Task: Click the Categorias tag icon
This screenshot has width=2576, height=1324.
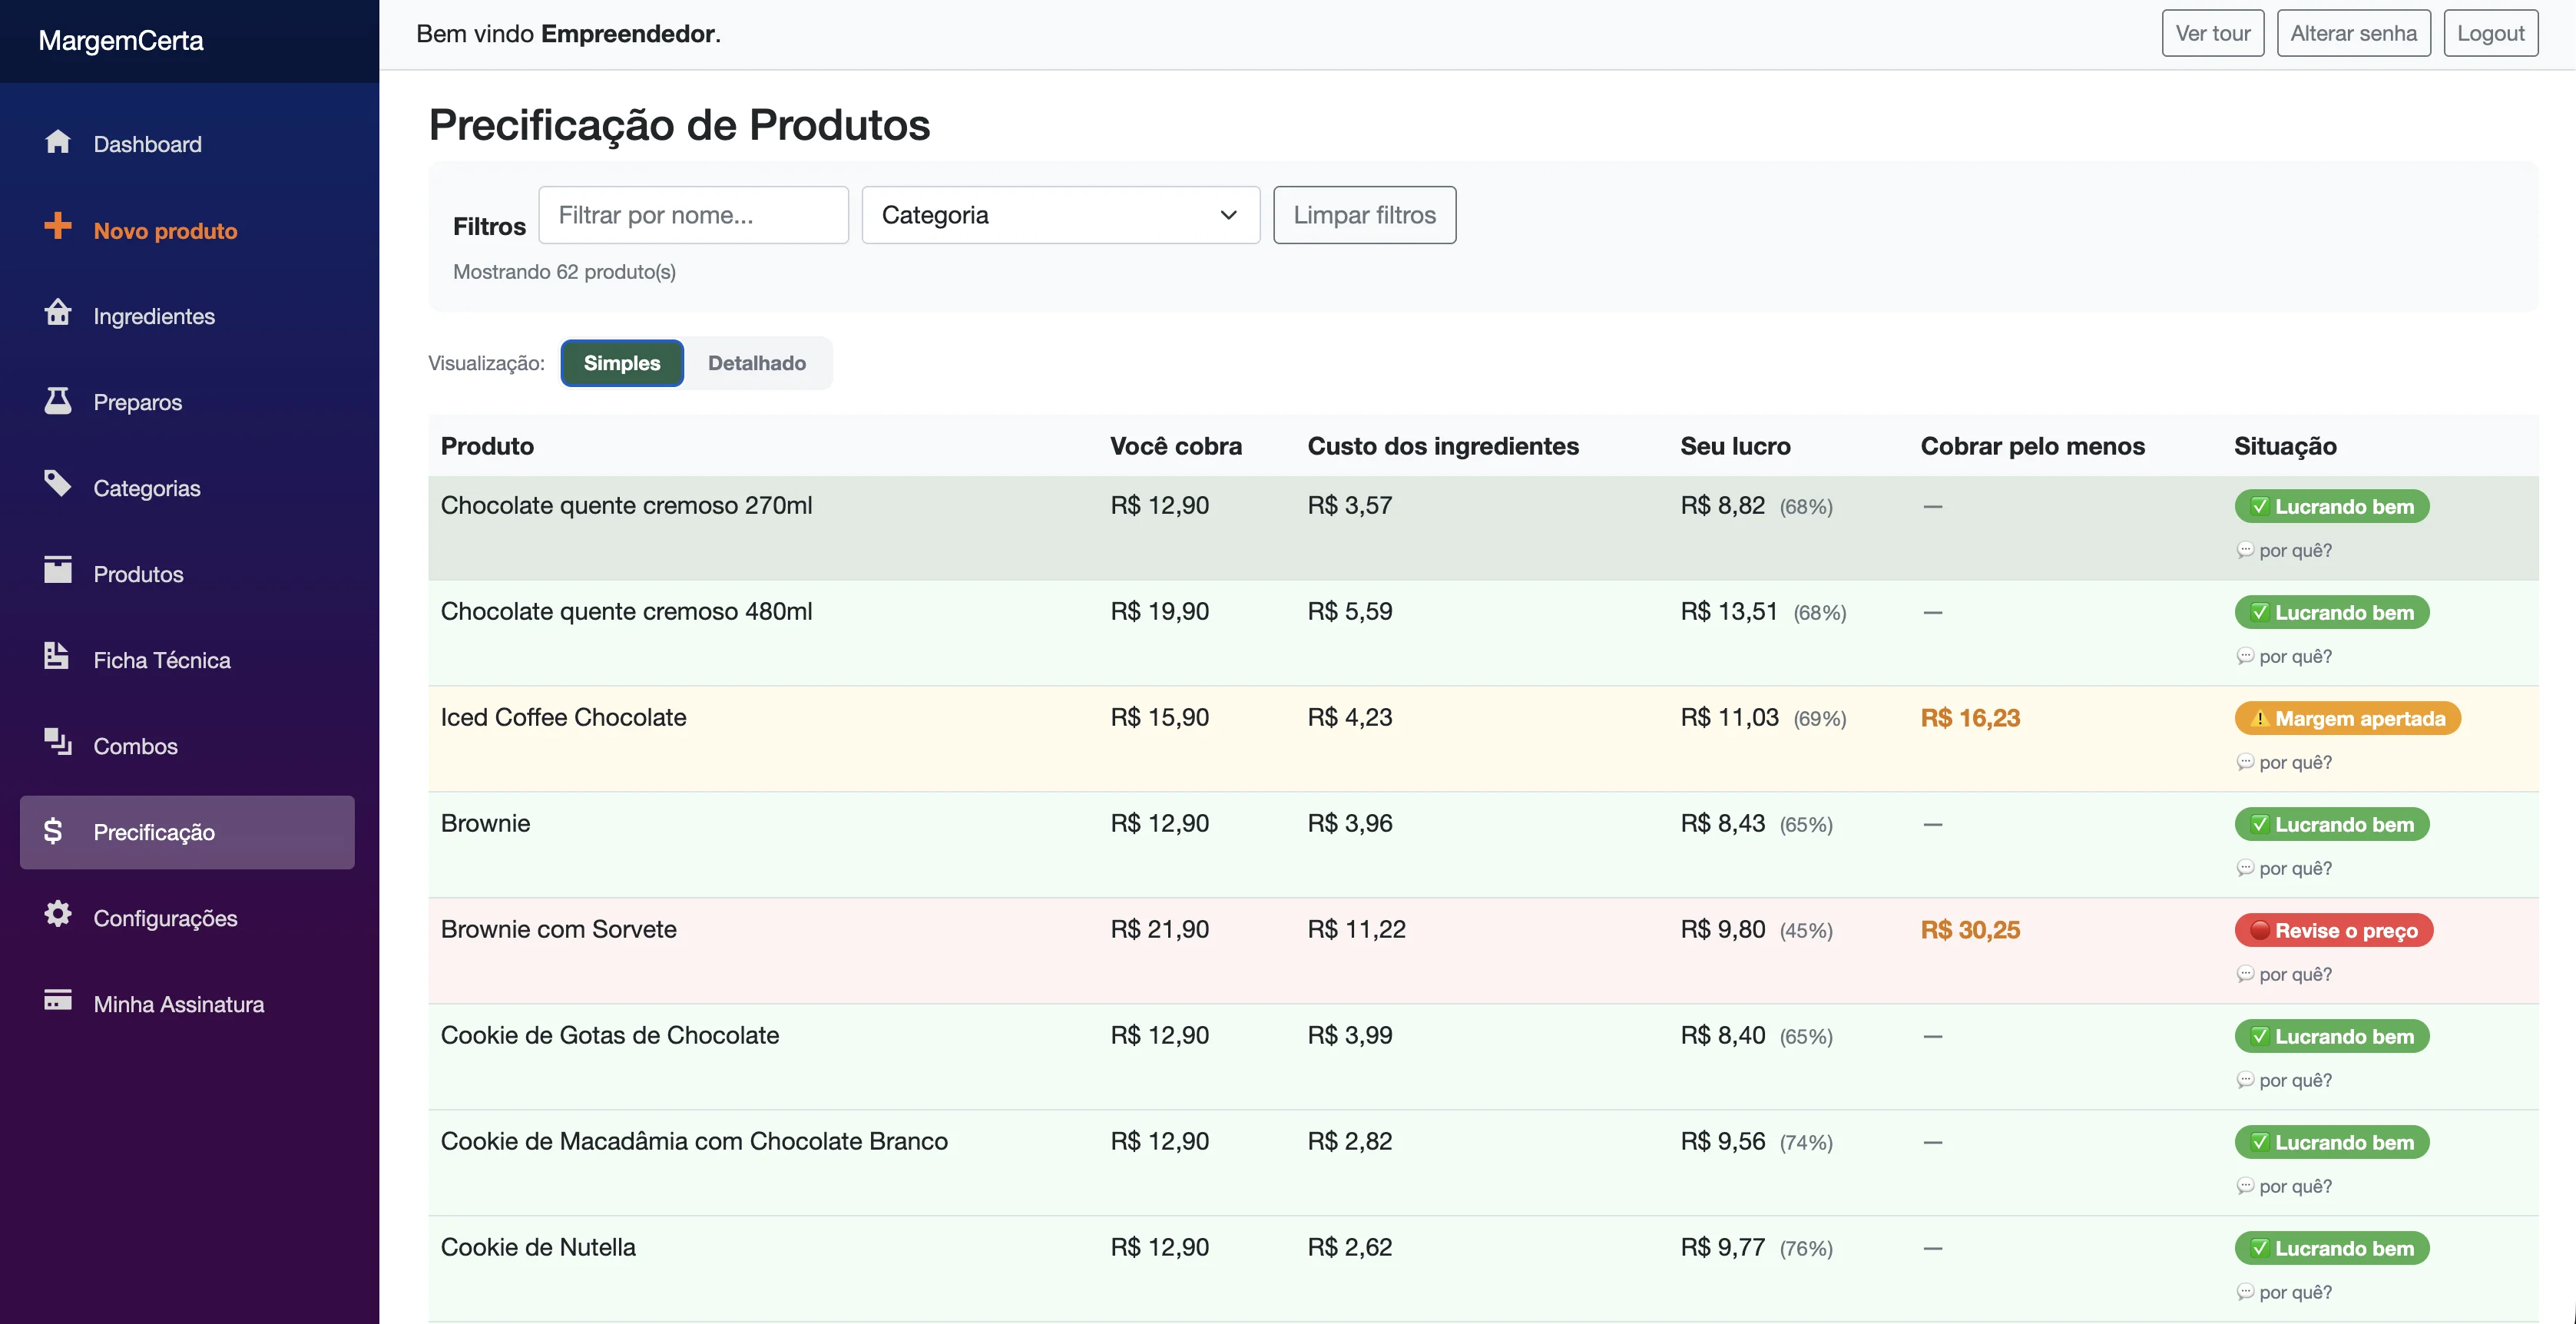Action: (x=58, y=484)
